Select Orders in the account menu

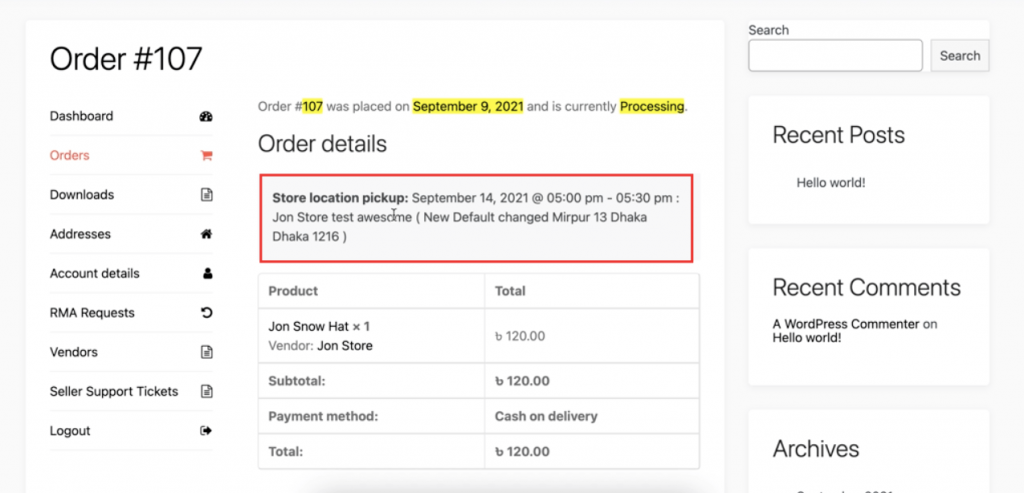click(x=69, y=155)
